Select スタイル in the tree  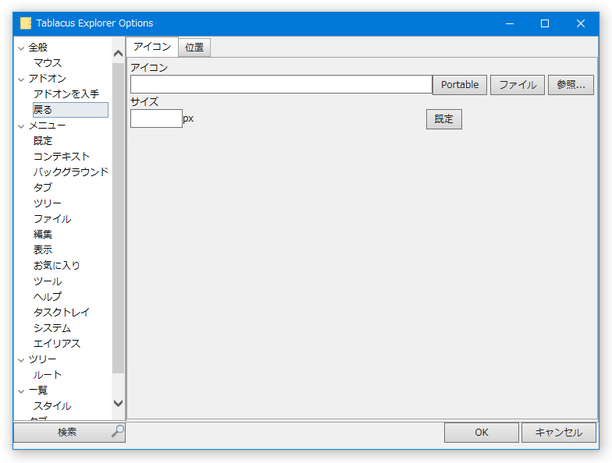tap(52, 406)
